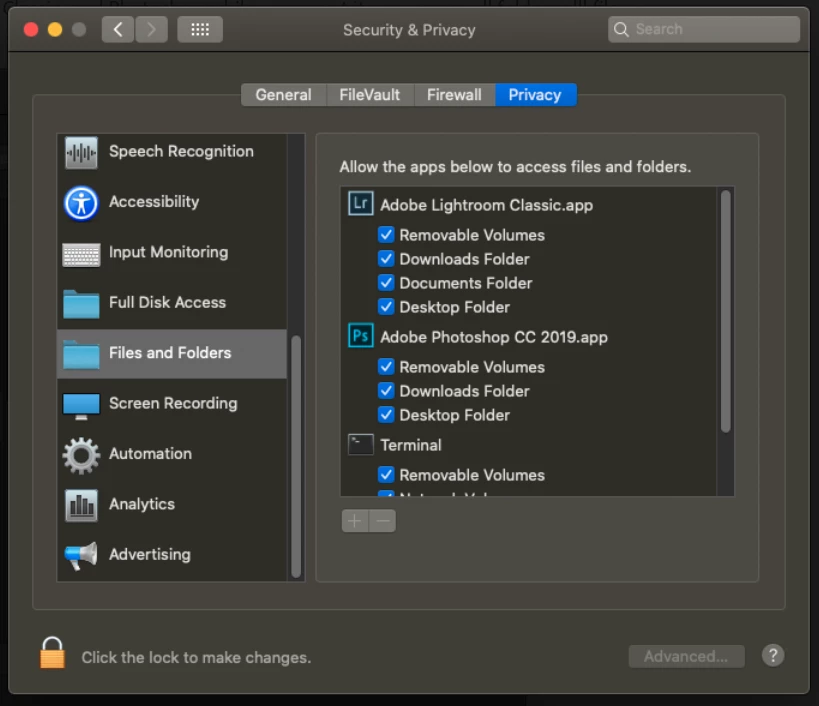Choose Accessibility in the privacy list
This screenshot has width=819, height=706.
pos(172,202)
